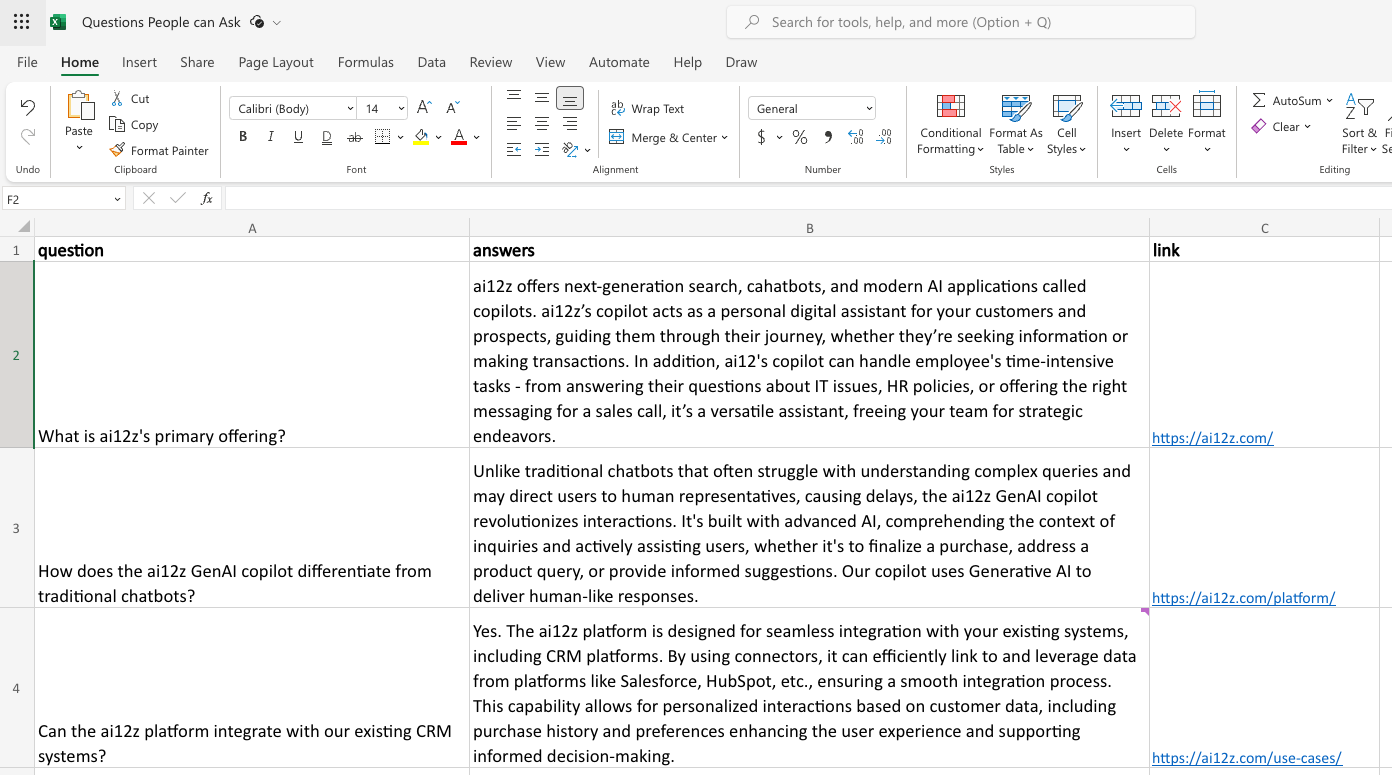Cut the selected cells
The width and height of the screenshot is (1392, 775).
[x=130, y=98]
